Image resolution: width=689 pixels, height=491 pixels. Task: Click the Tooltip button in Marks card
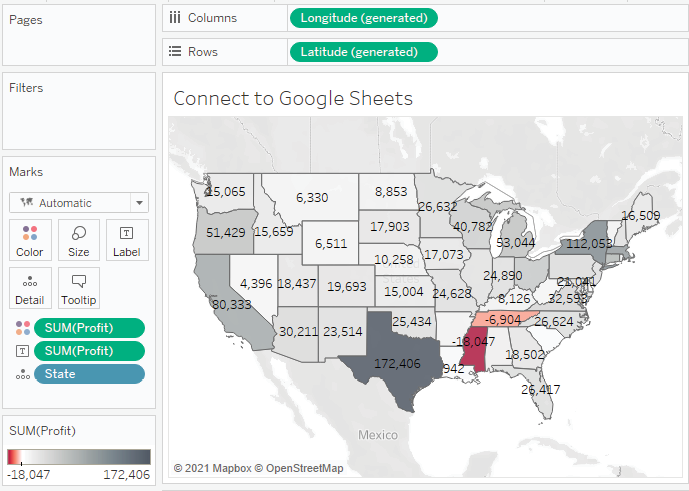pos(79,288)
